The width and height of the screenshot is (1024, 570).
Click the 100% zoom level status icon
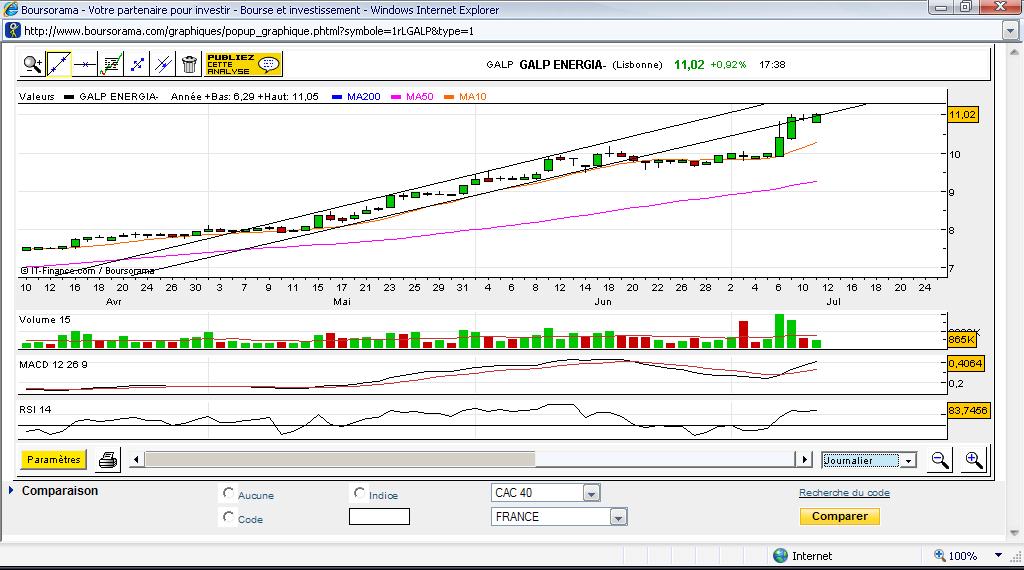940,555
